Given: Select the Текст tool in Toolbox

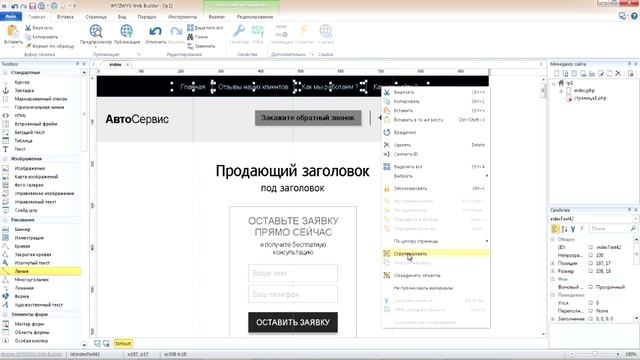Looking at the screenshot, I should (x=20, y=149).
